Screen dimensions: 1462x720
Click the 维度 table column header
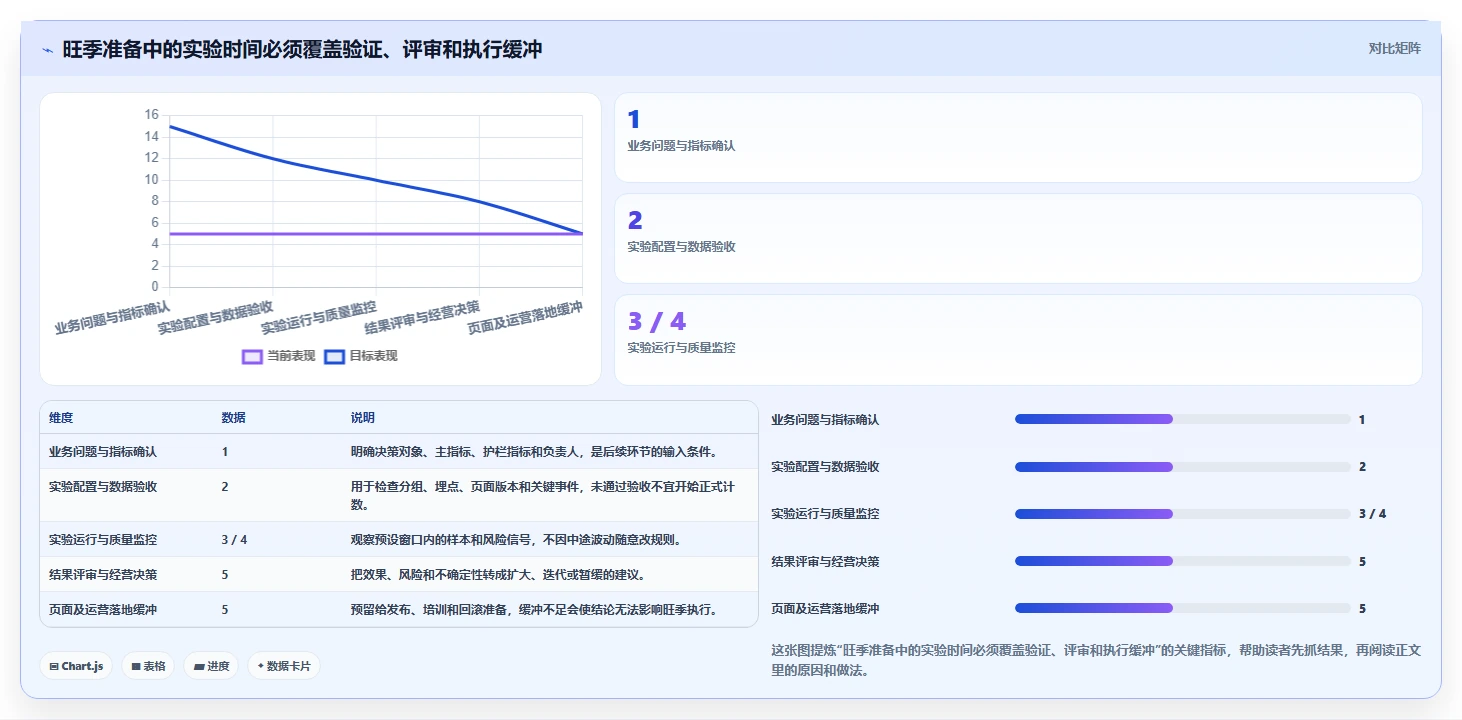click(61, 418)
